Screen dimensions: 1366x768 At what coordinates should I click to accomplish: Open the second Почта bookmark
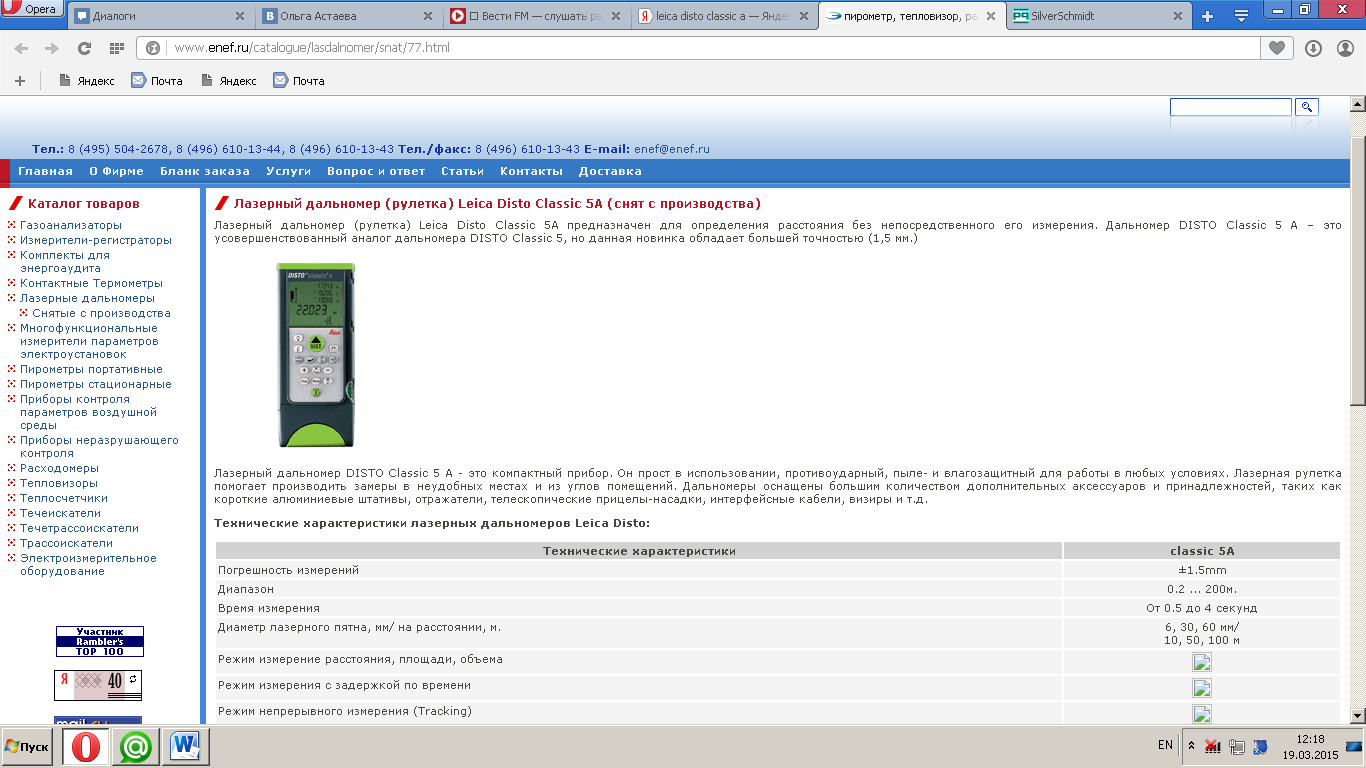click(x=299, y=81)
